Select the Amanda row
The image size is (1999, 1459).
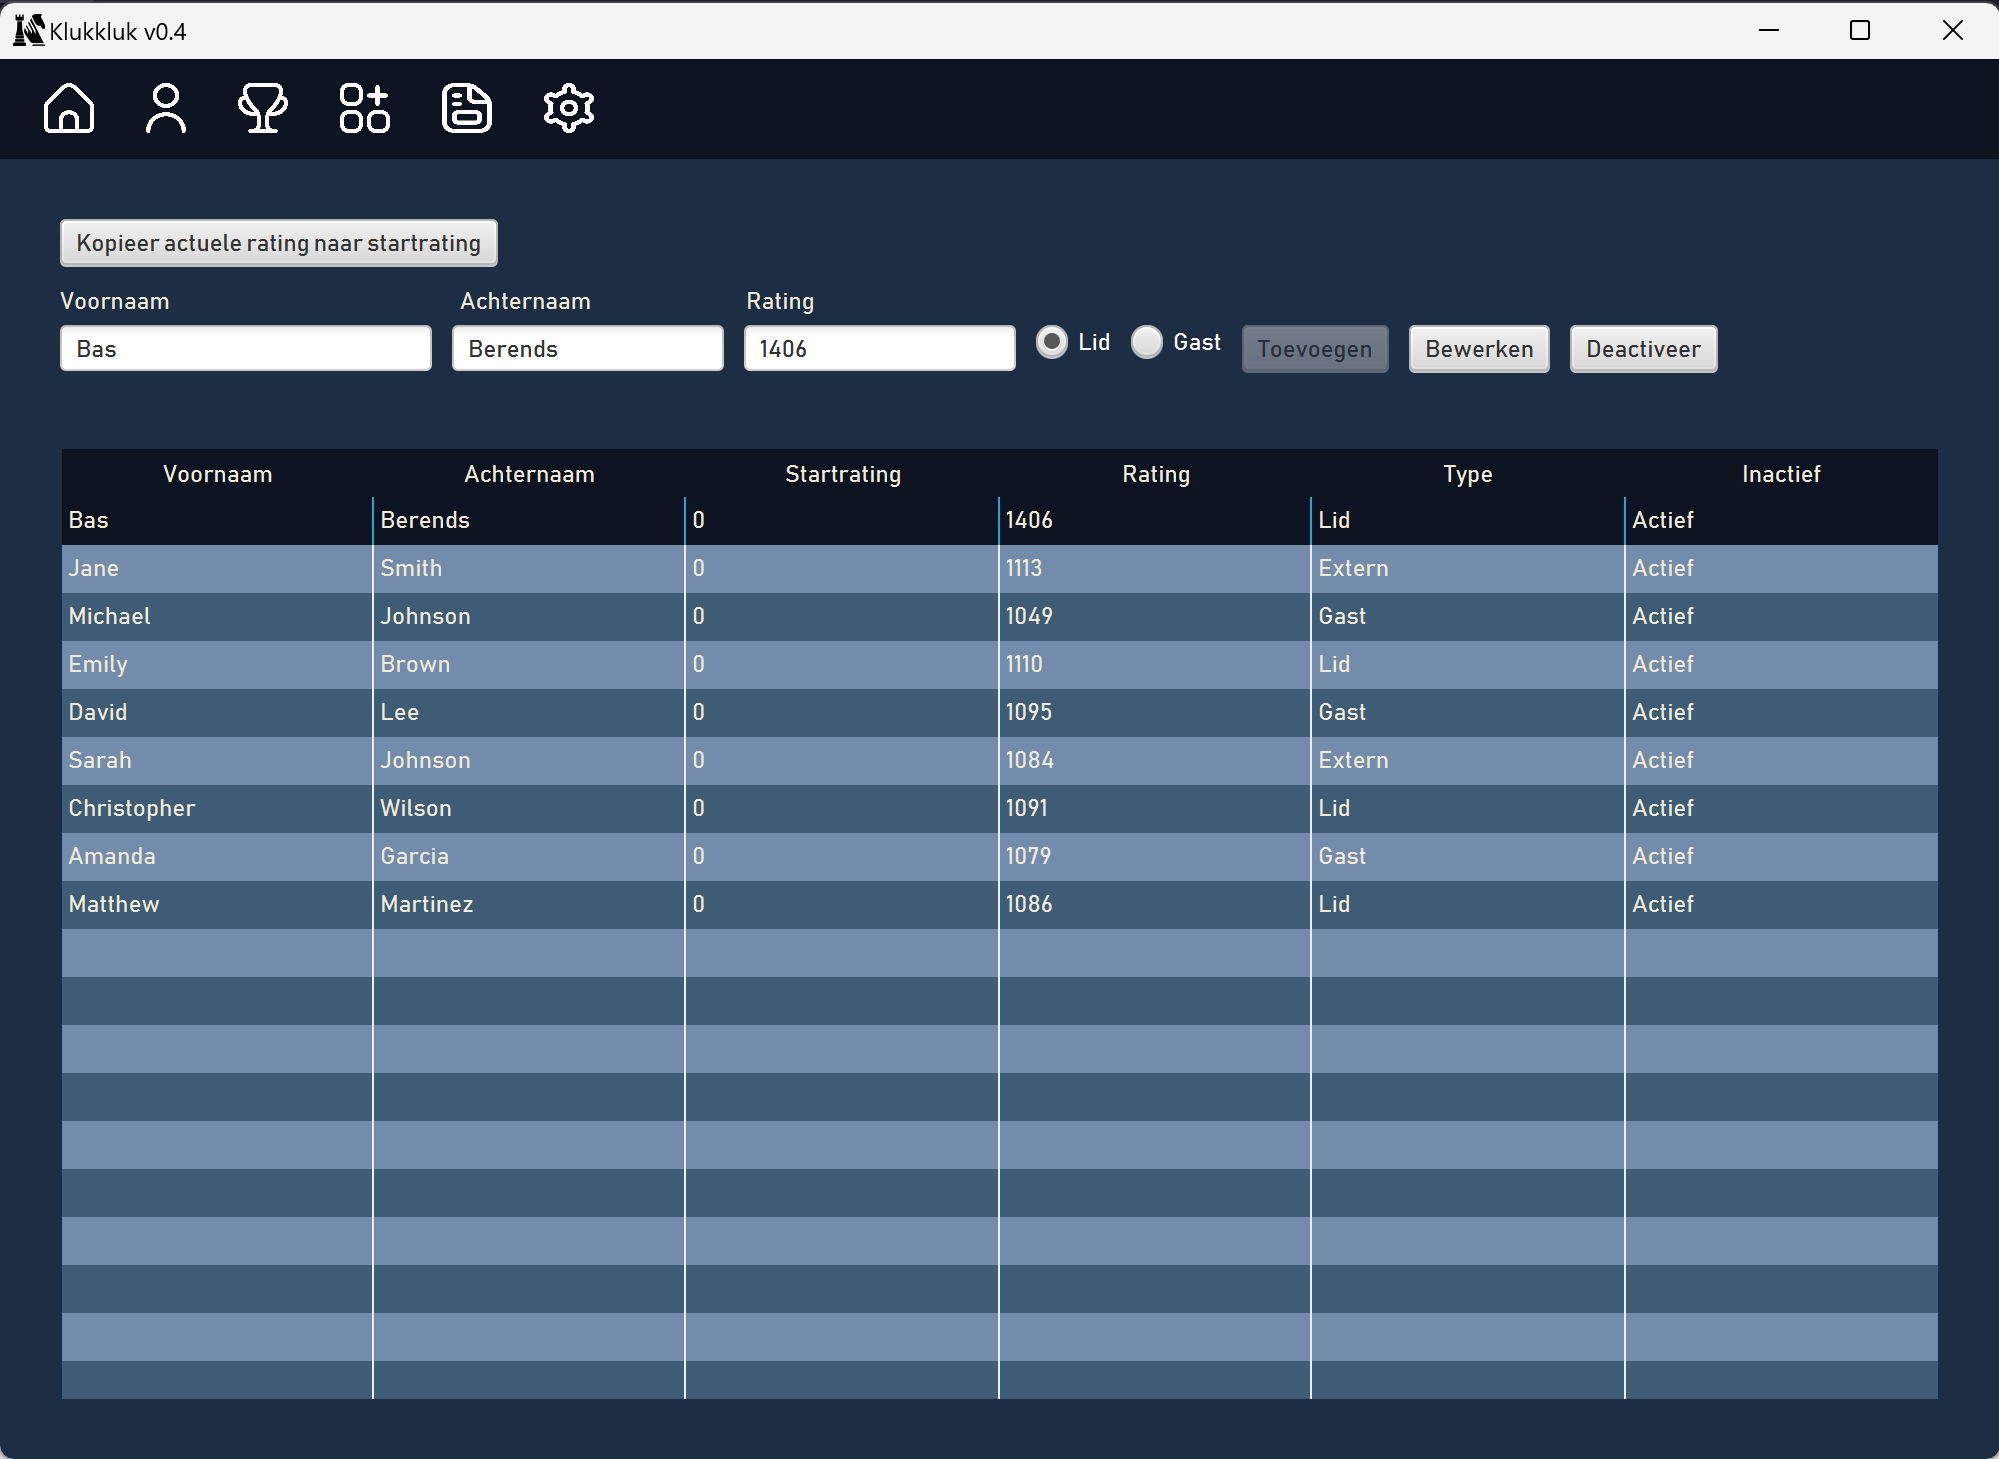(x=1000, y=856)
